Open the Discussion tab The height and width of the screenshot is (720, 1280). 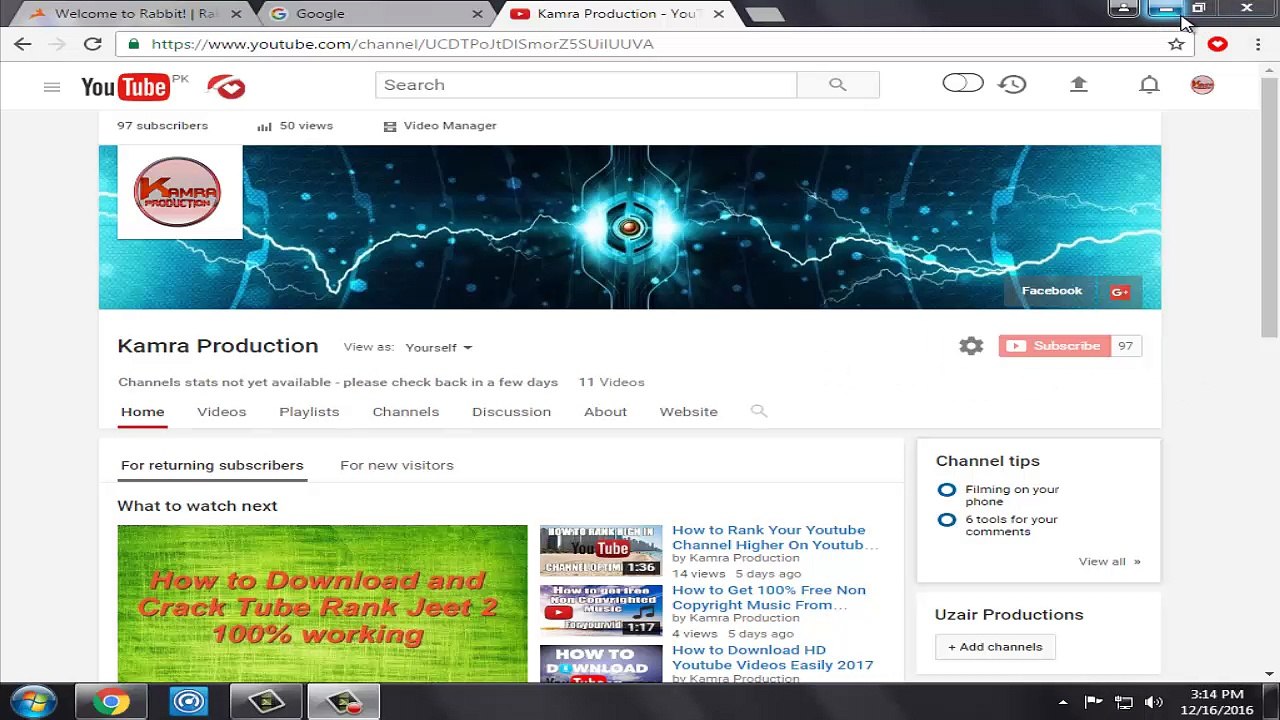[x=511, y=412]
